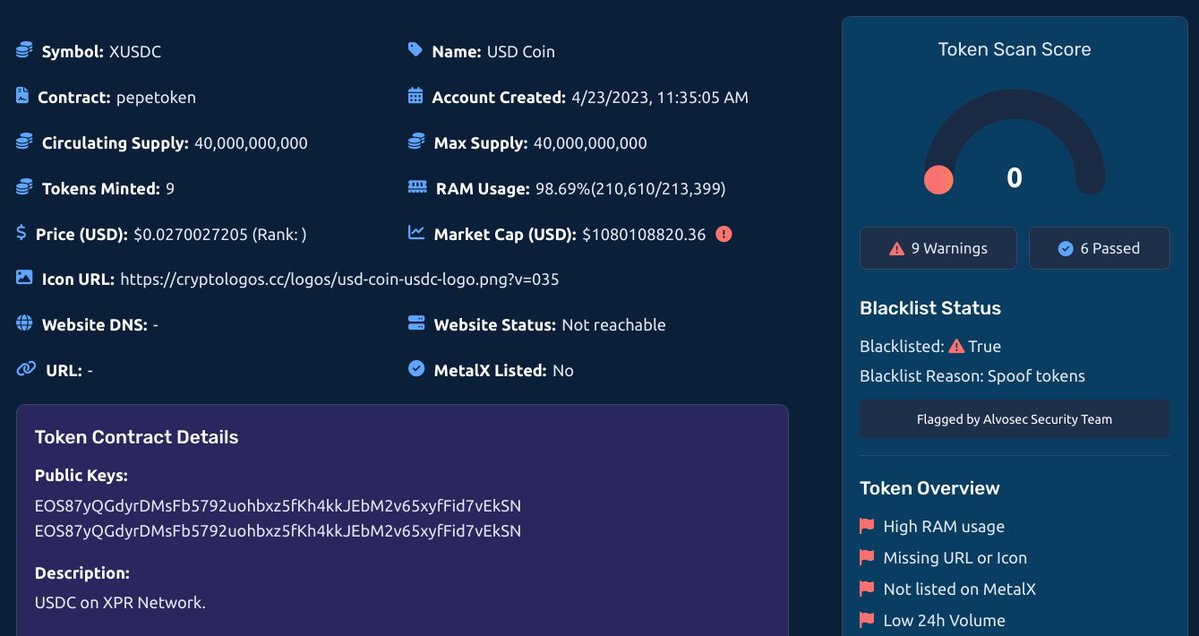The image size is (1199, 636).
Task: Click the dollar icon beside Price (USD)
Action: [x=21, y=232]
